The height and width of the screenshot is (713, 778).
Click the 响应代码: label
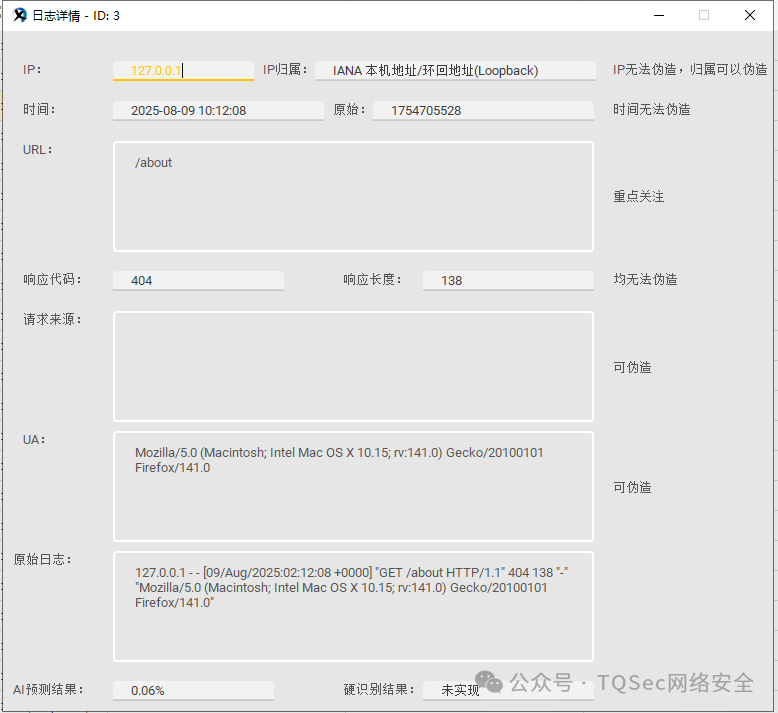click(52, 279)
